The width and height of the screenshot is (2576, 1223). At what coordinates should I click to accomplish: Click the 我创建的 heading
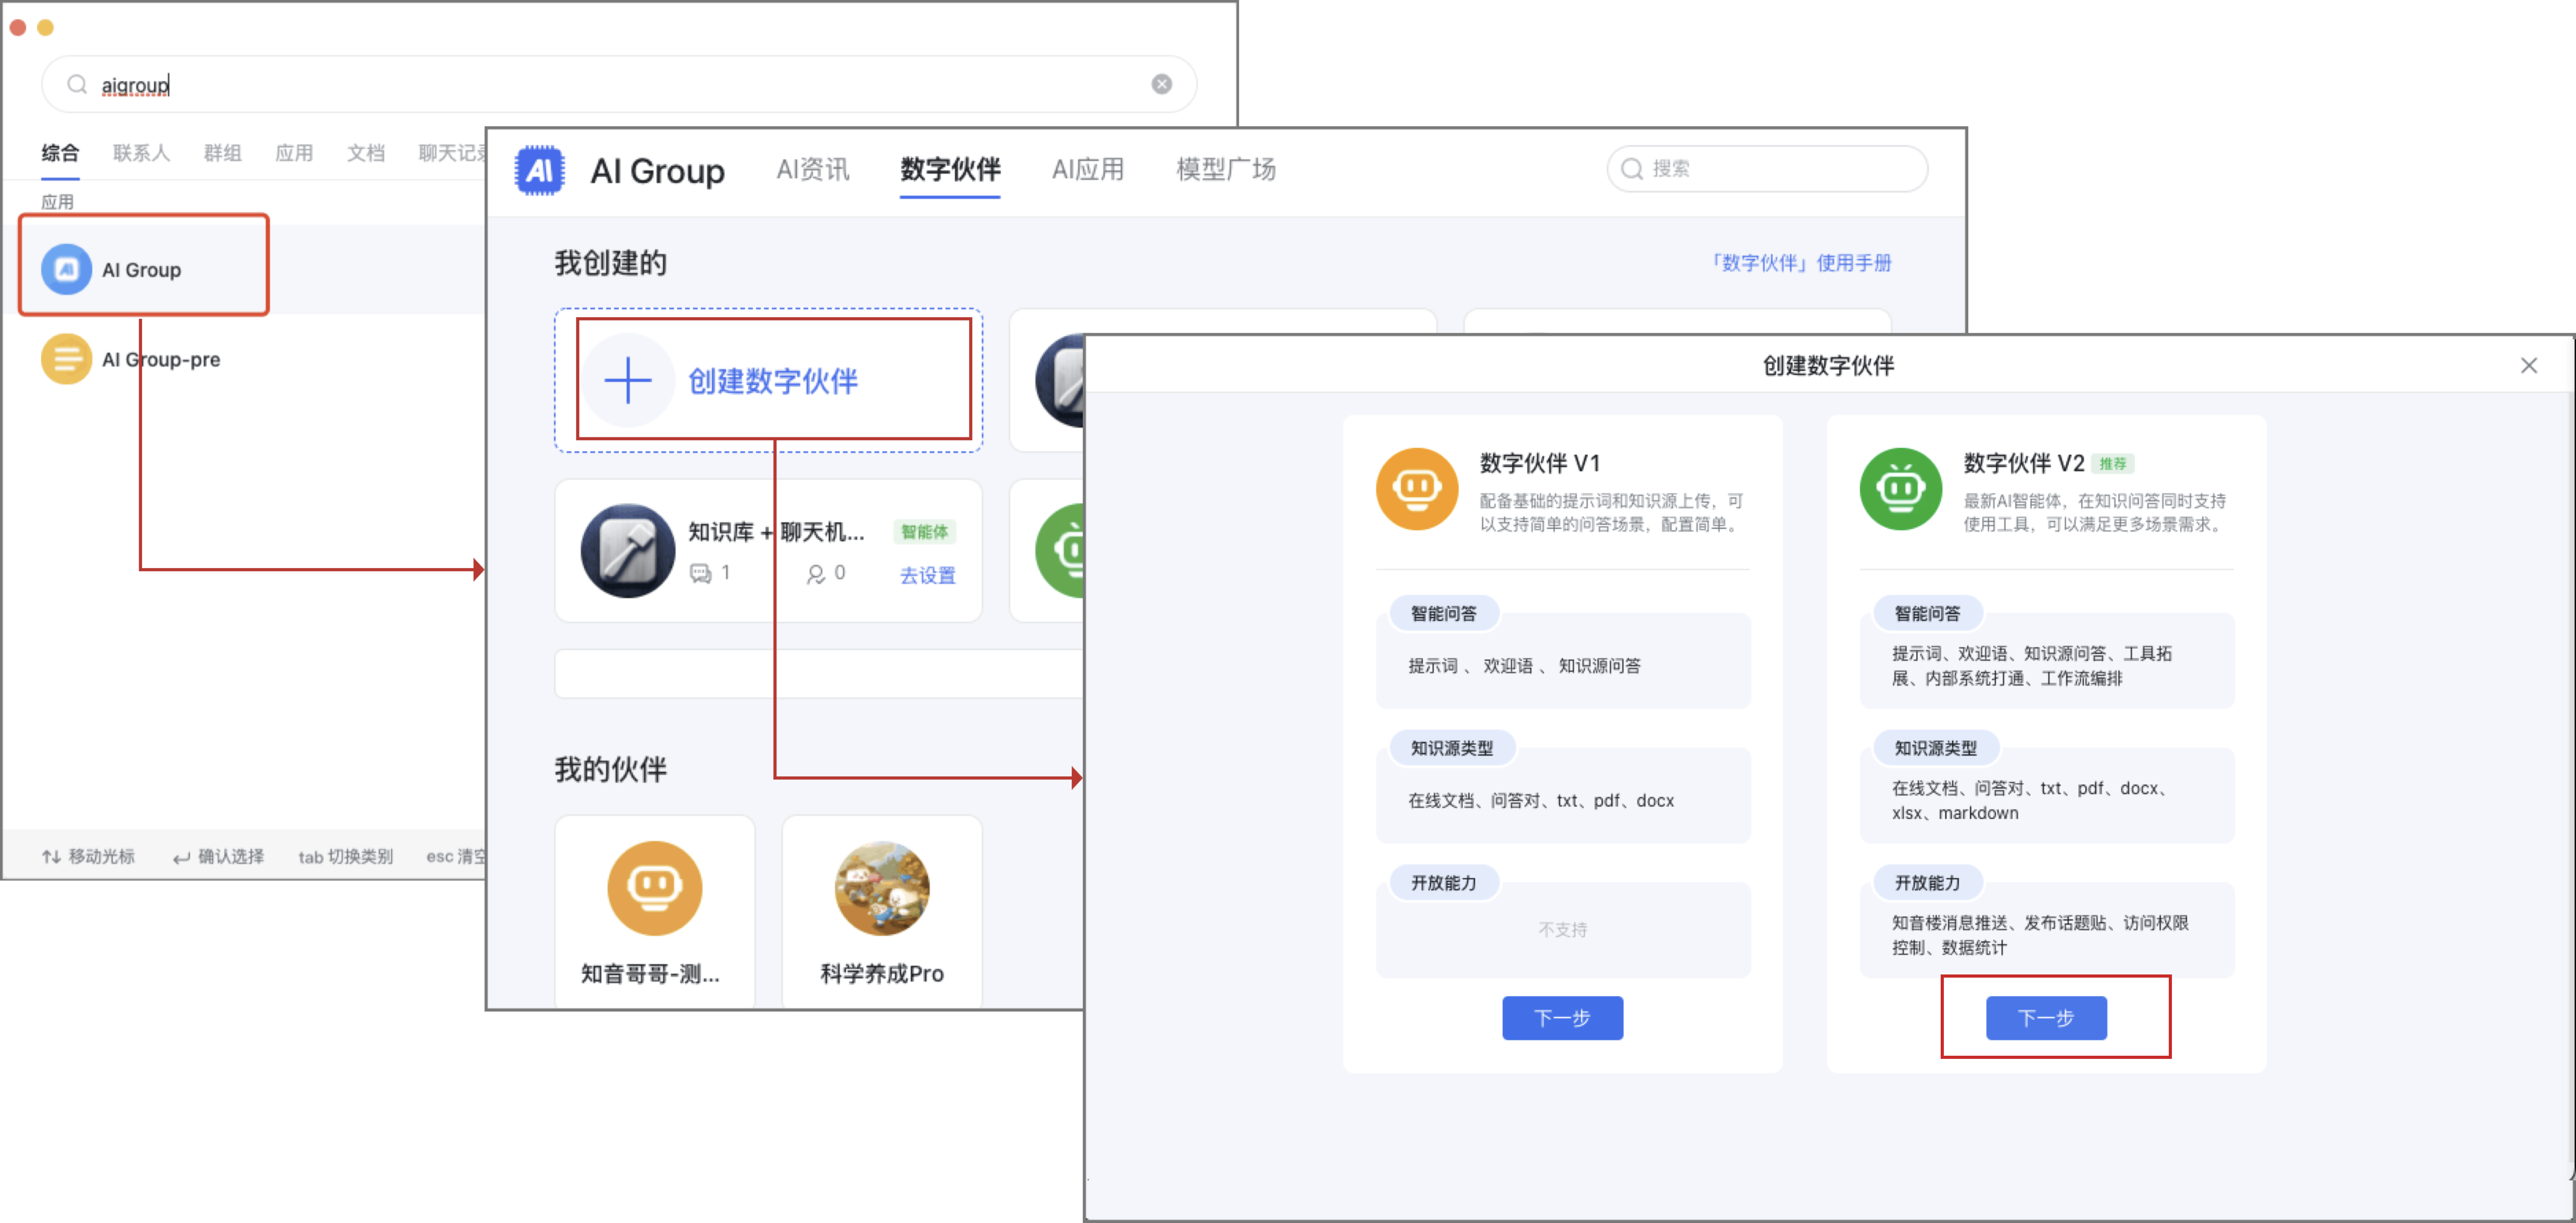click(610, 264)
